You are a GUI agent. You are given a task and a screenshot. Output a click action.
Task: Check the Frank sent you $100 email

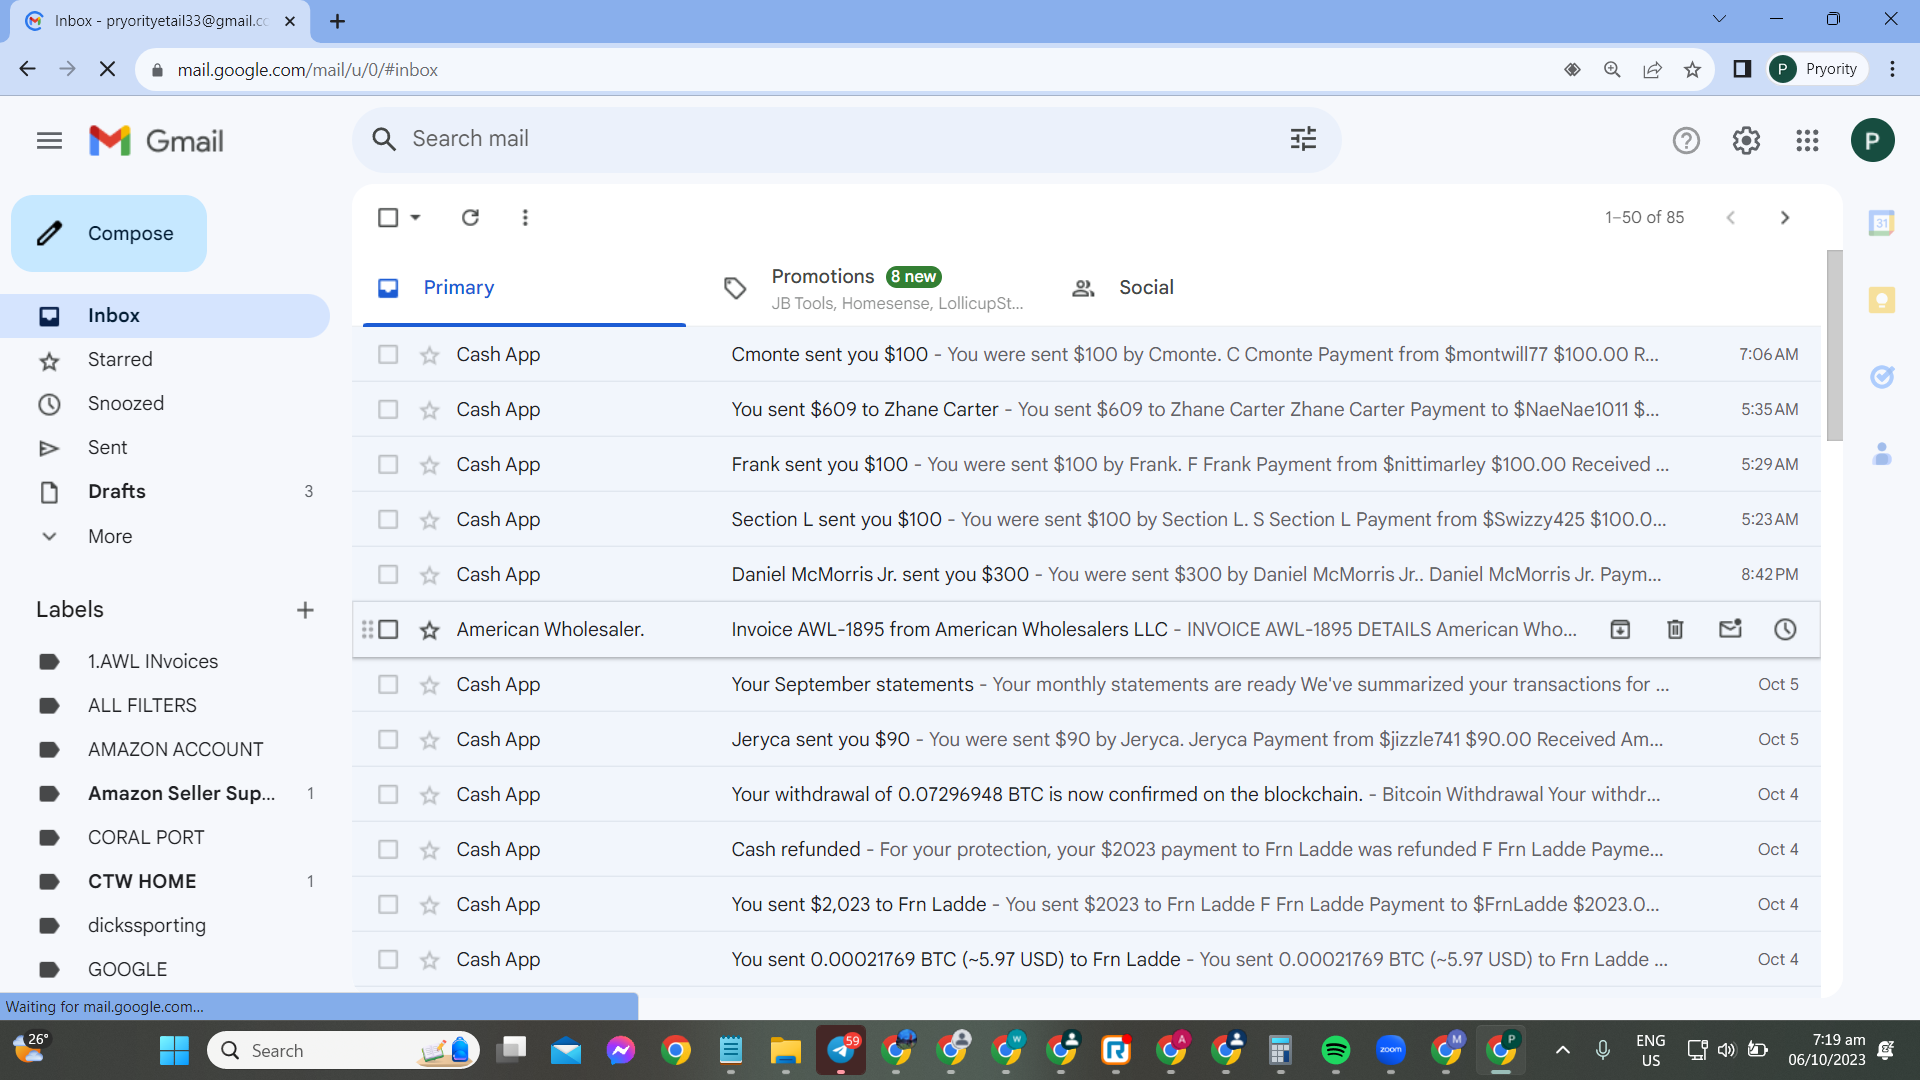click(x=388, y=464)
